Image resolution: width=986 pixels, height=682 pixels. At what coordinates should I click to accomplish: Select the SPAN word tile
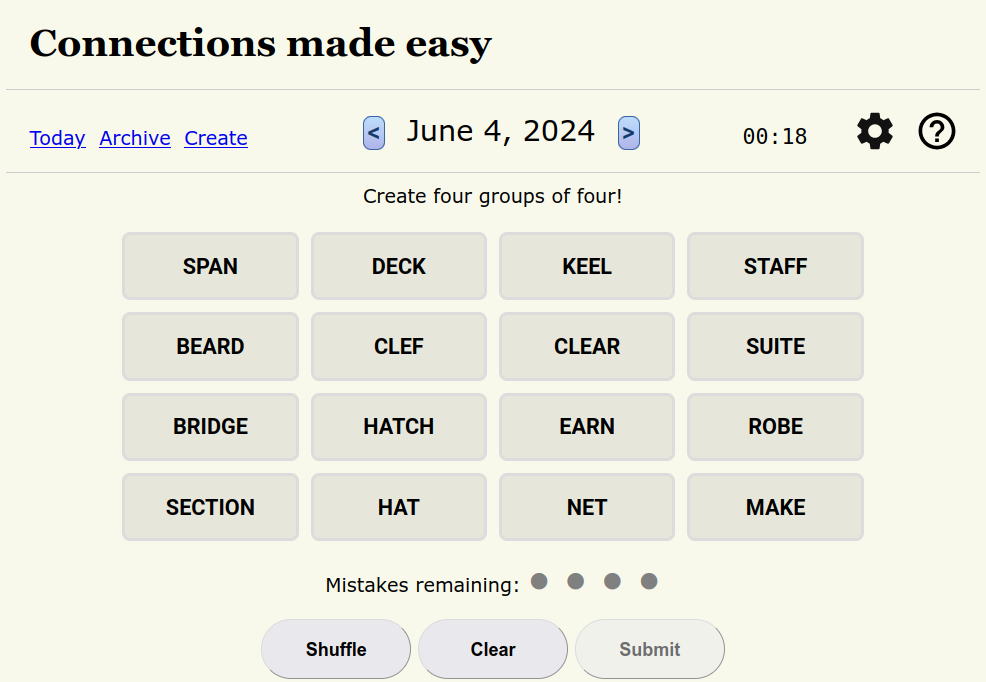point(210,266)
